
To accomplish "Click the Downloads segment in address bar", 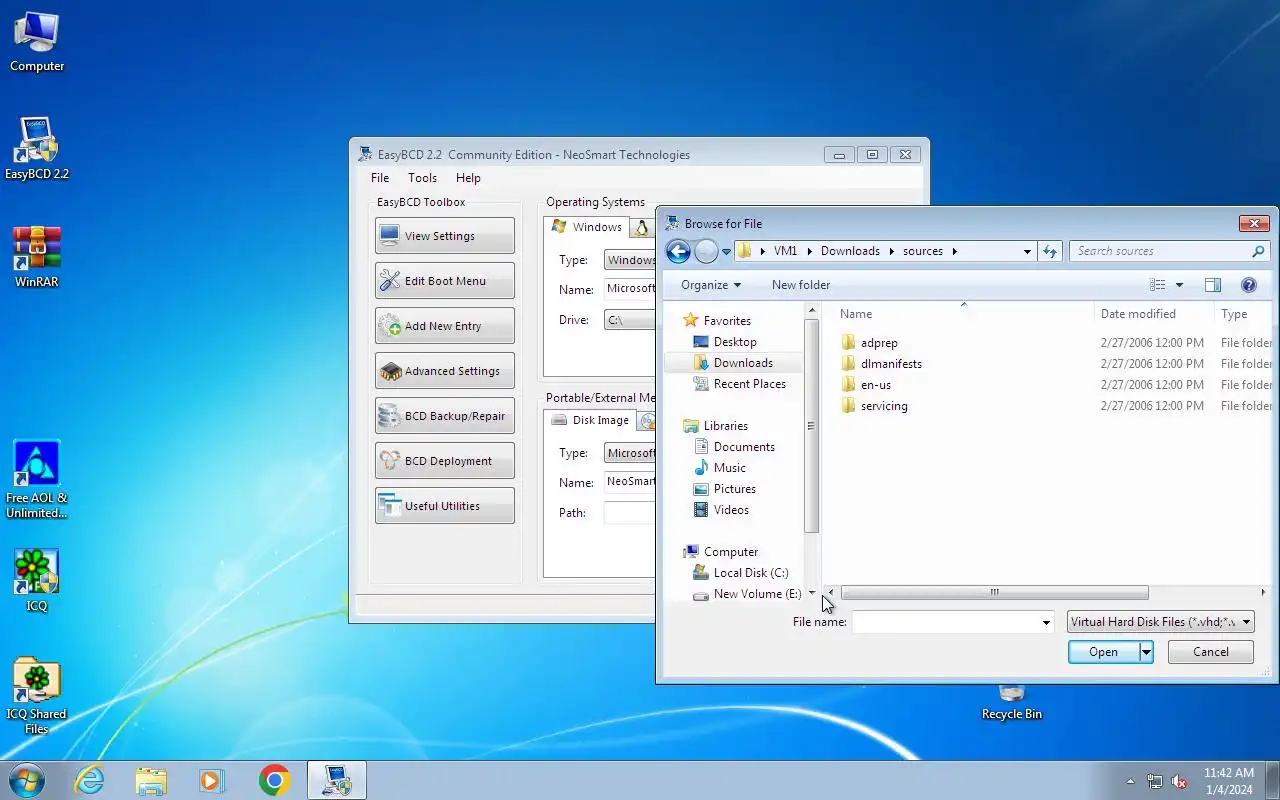I will (x=850, y=252).
